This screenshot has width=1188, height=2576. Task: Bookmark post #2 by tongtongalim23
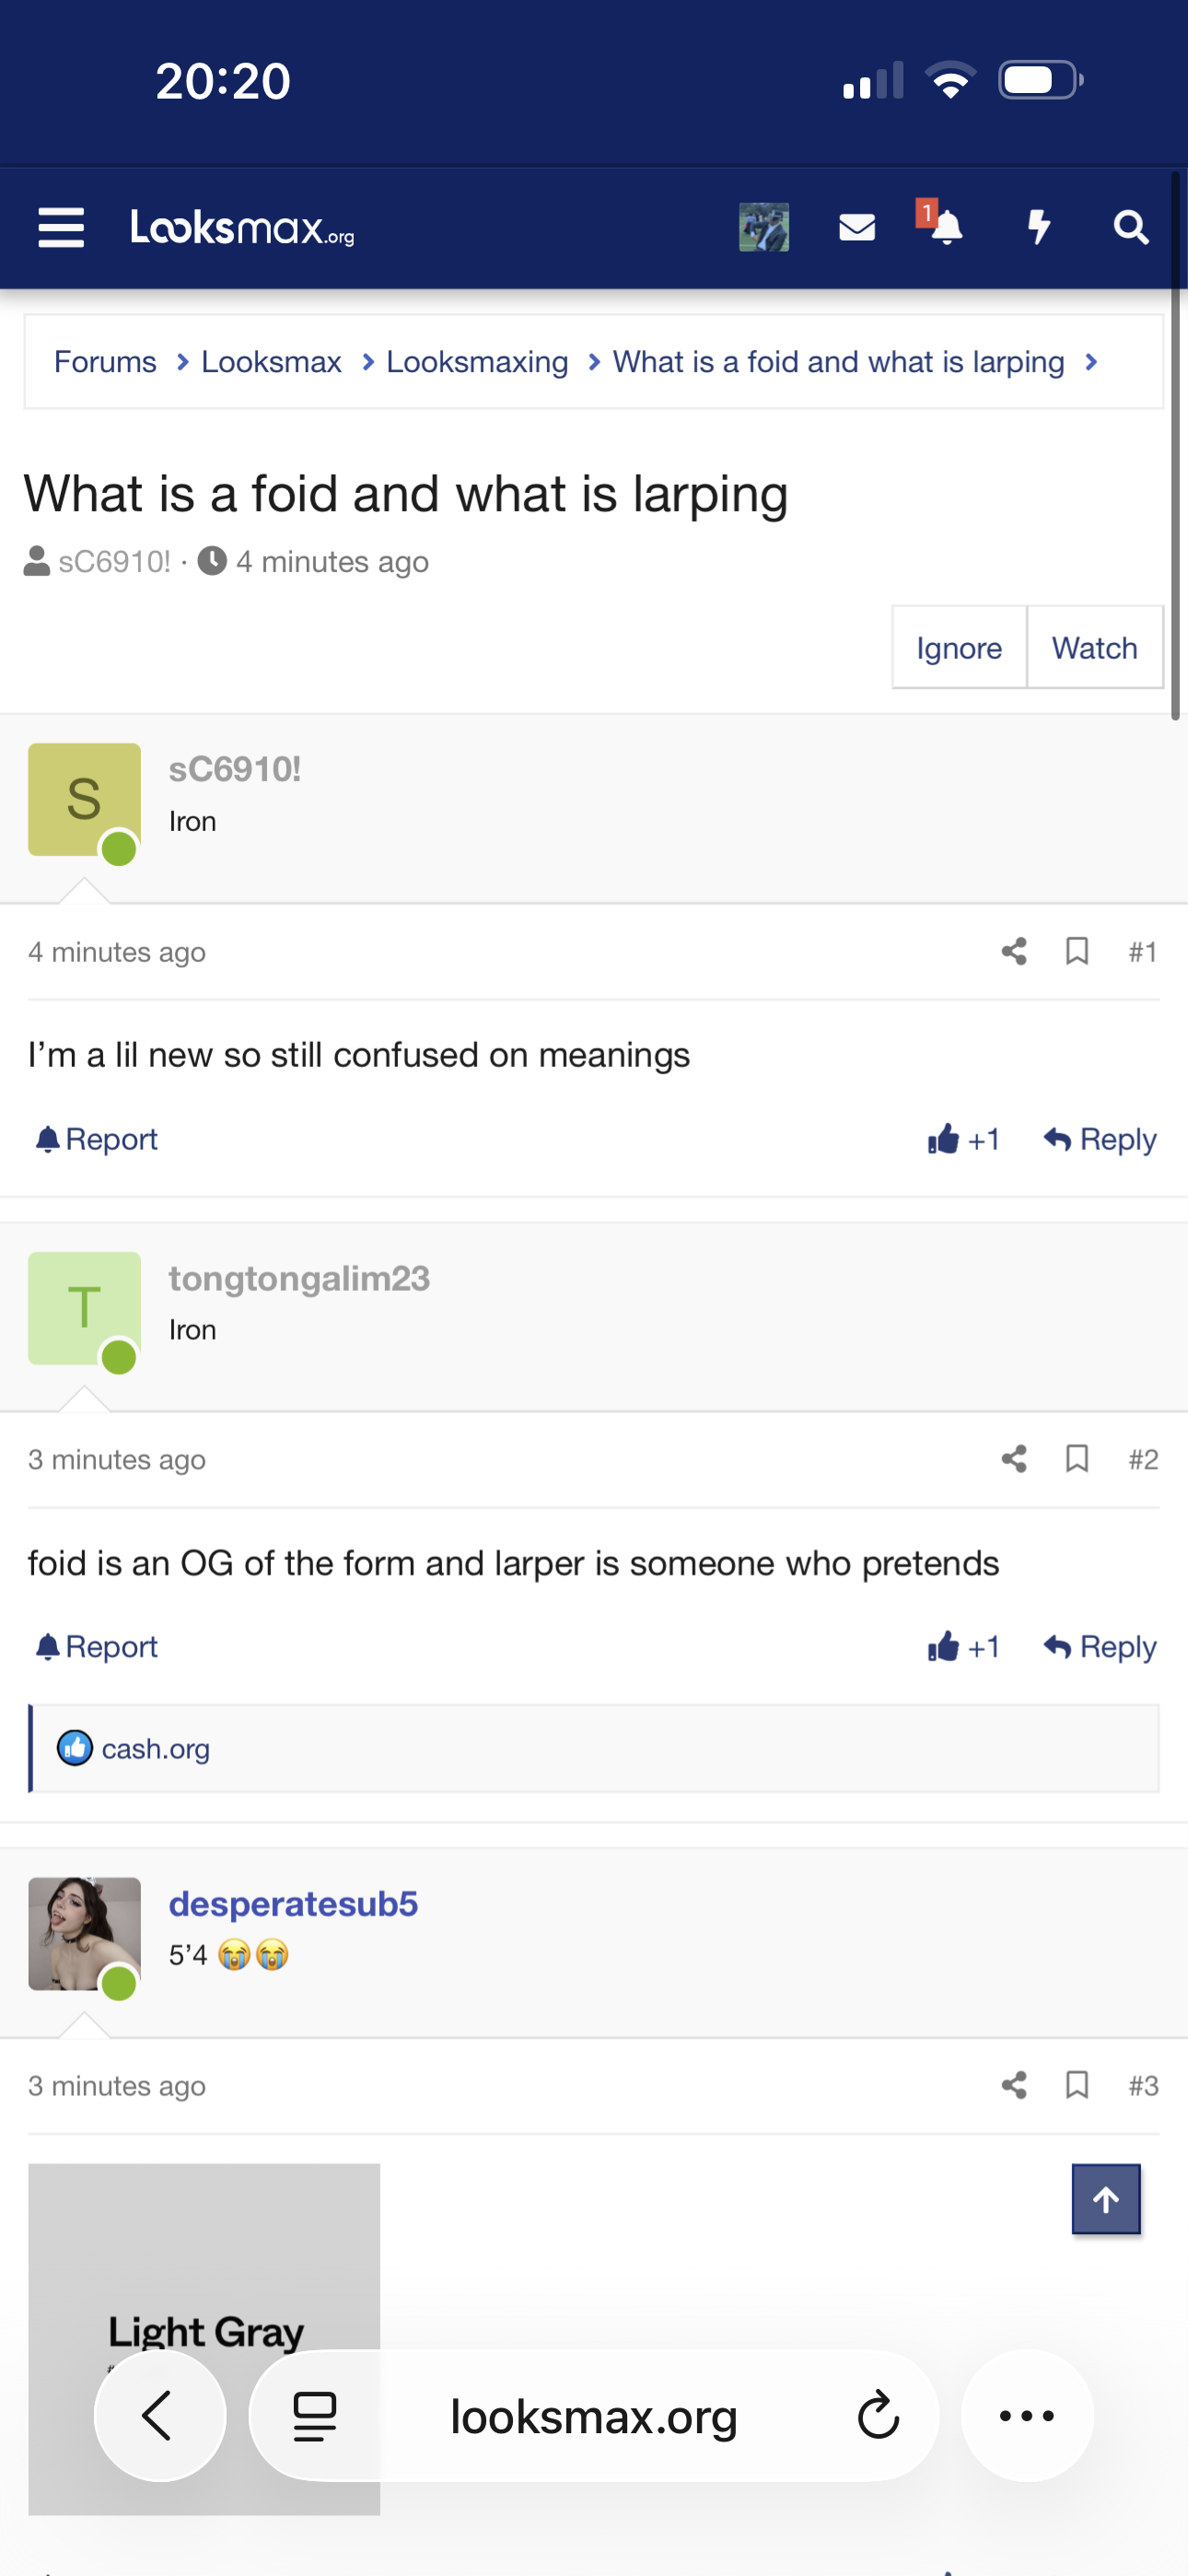[1077, 1459]
